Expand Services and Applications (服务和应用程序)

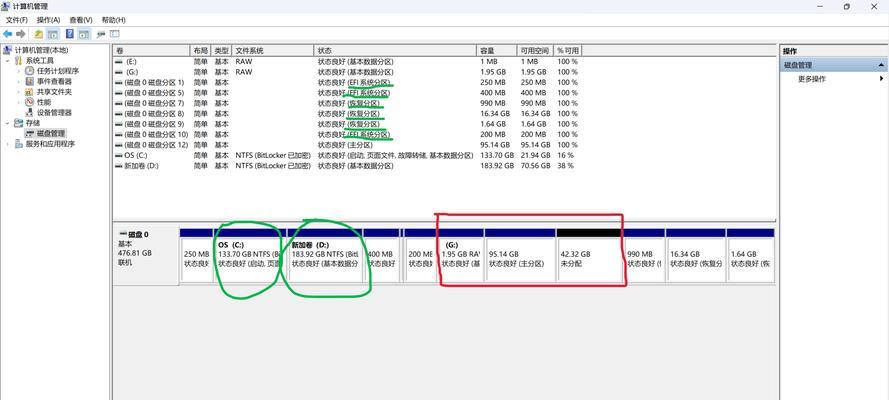point(8,144)
